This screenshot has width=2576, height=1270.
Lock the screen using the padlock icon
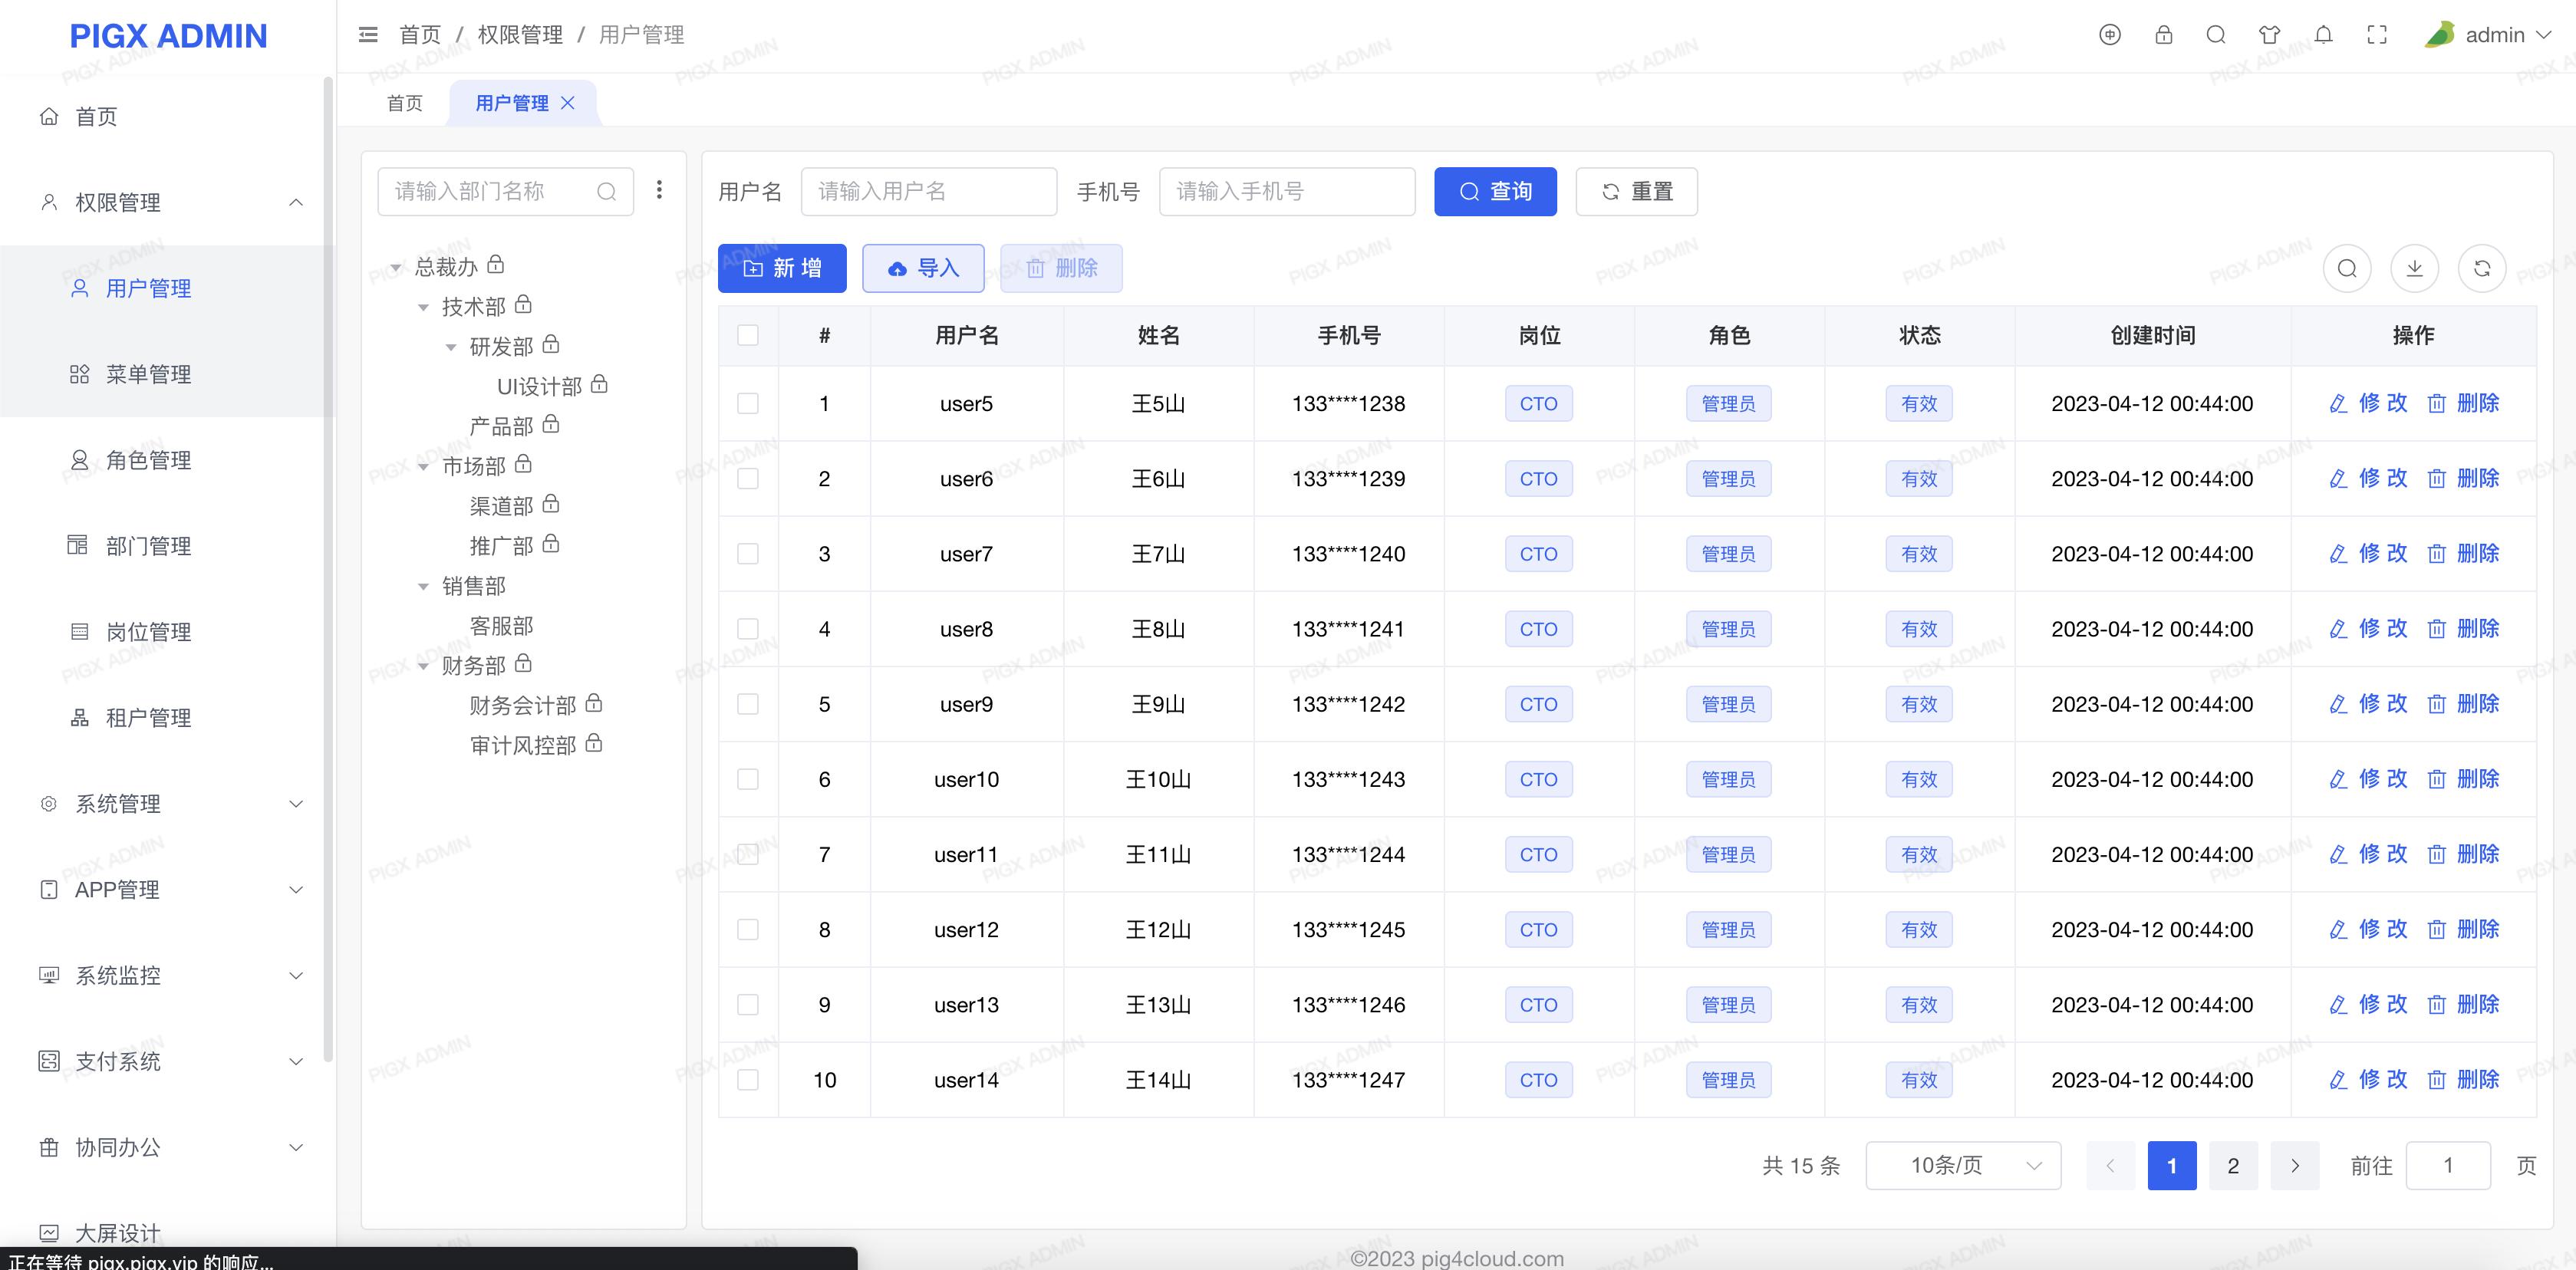point(2164,33)
